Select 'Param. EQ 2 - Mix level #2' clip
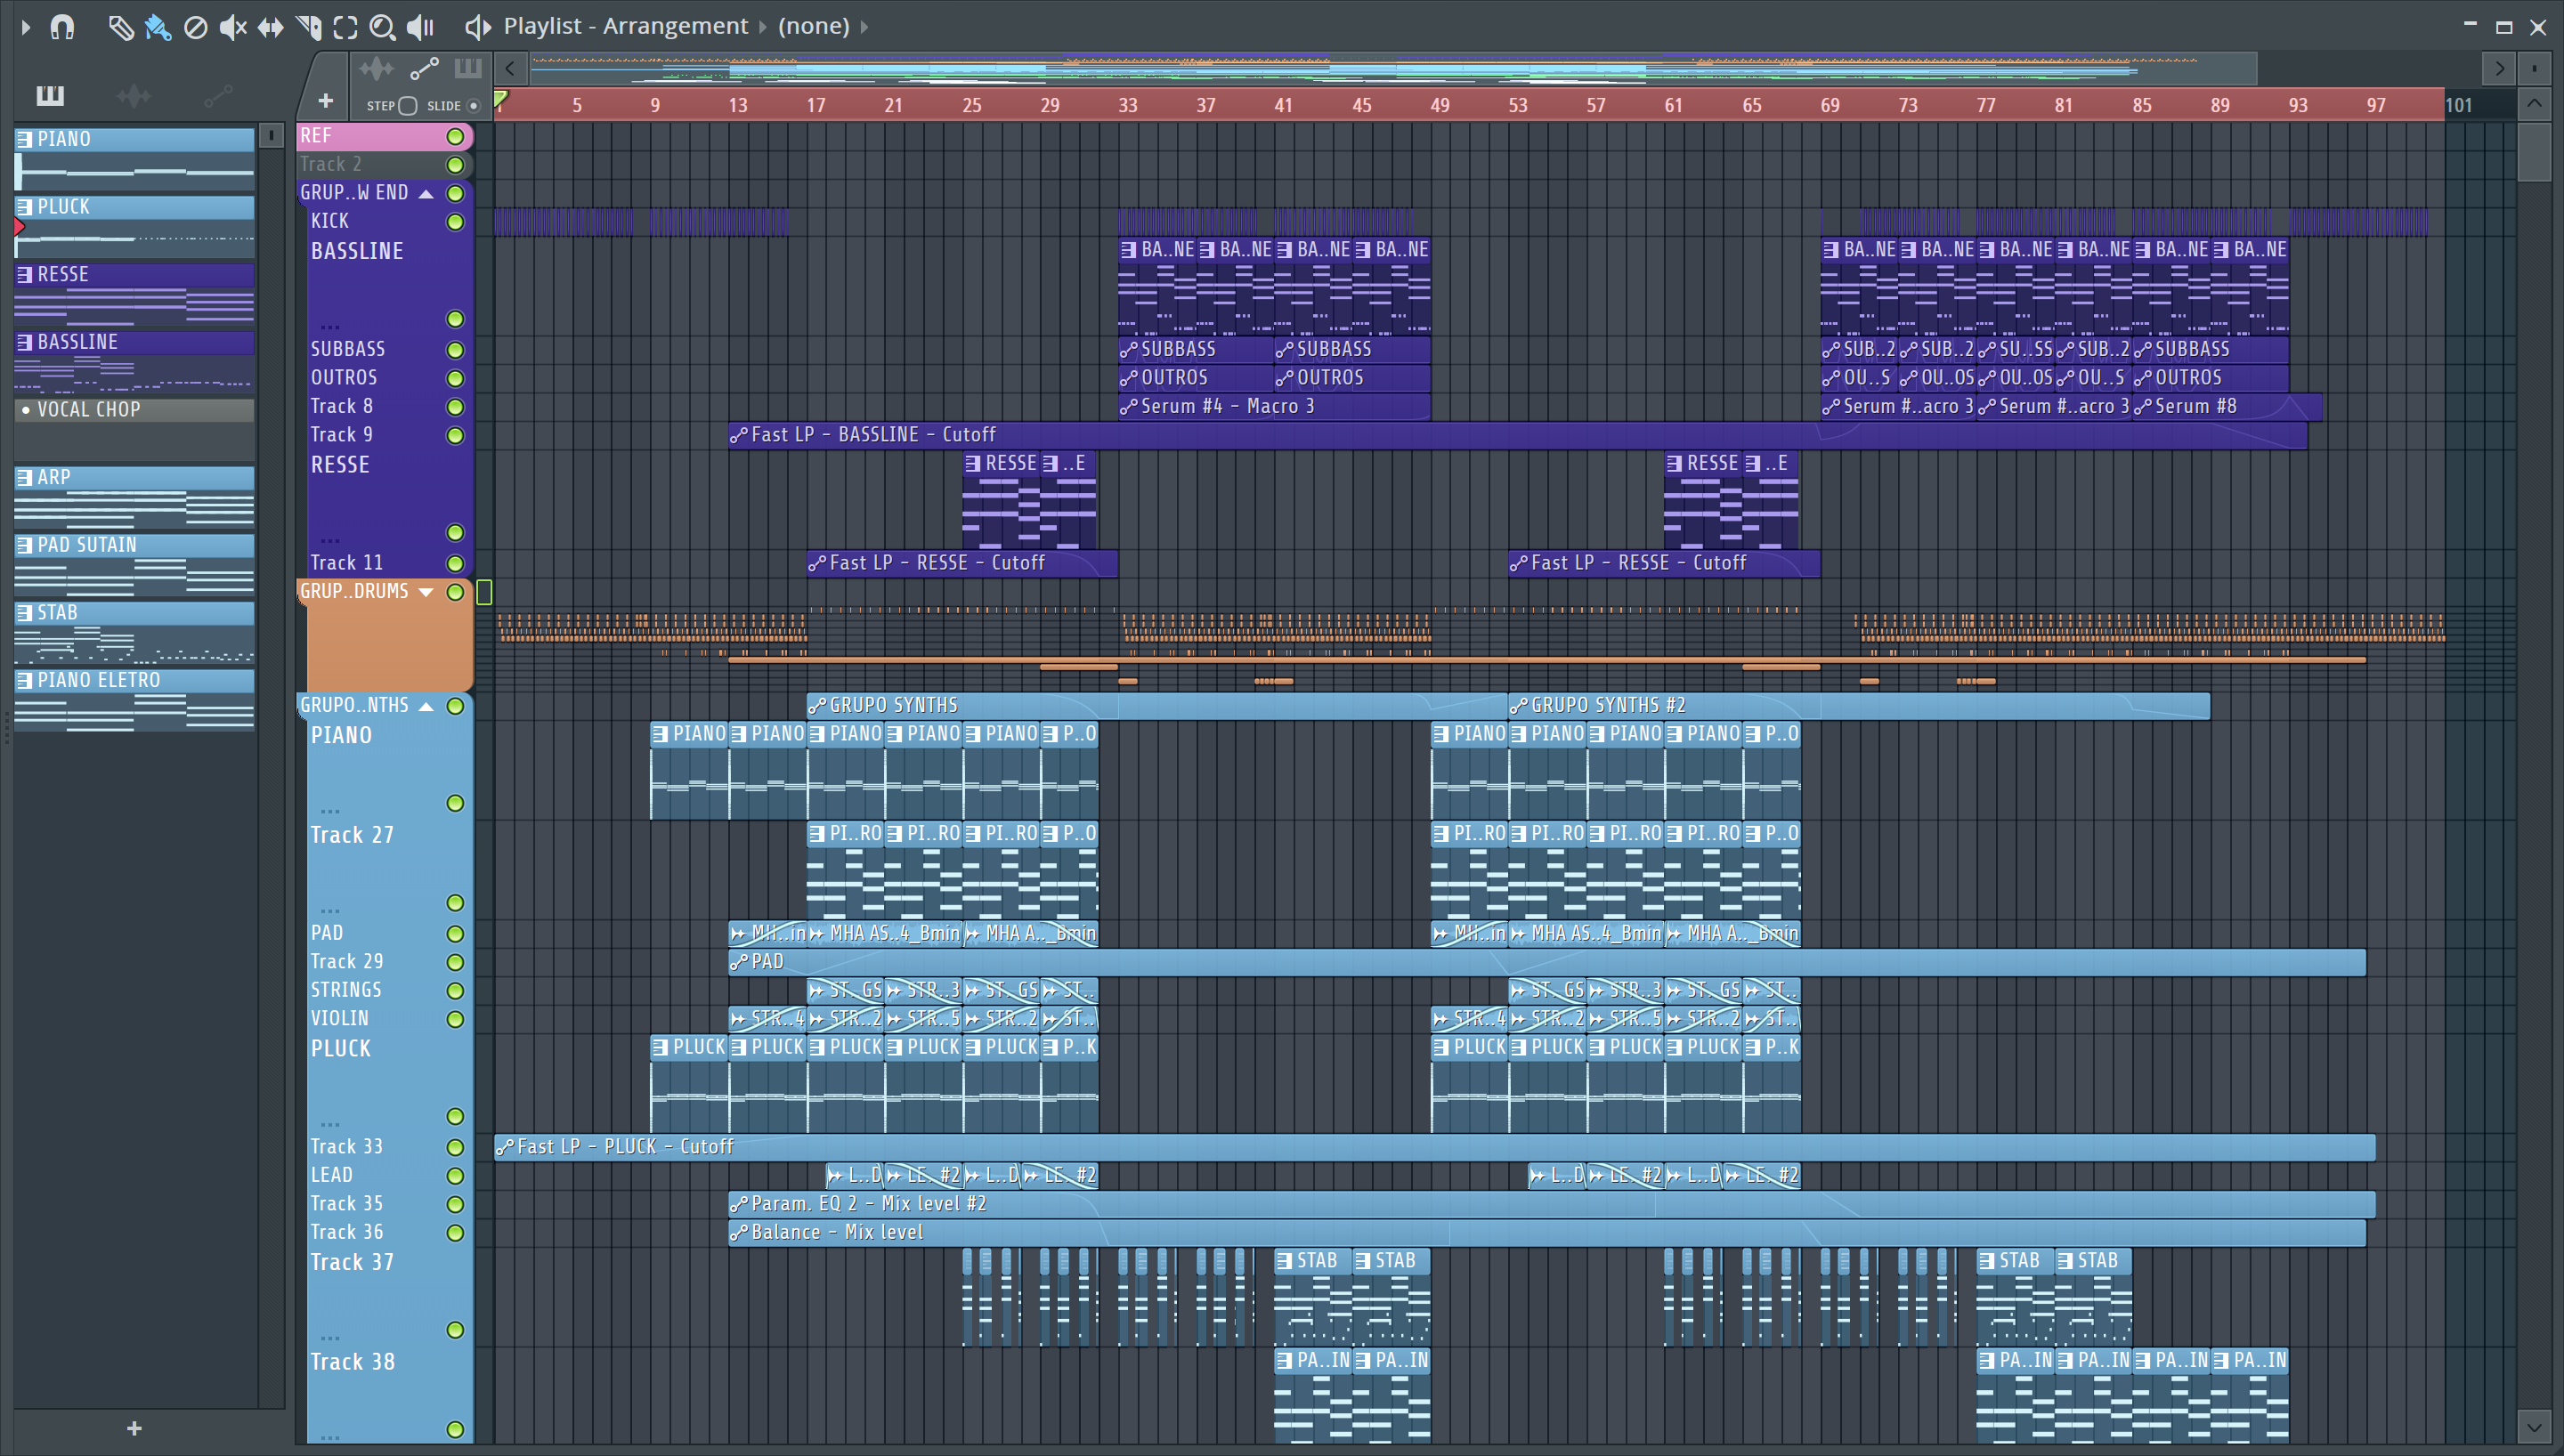This screenshot has width=2564, height=1456. pyautogui.click(x=1551, y=1204)
